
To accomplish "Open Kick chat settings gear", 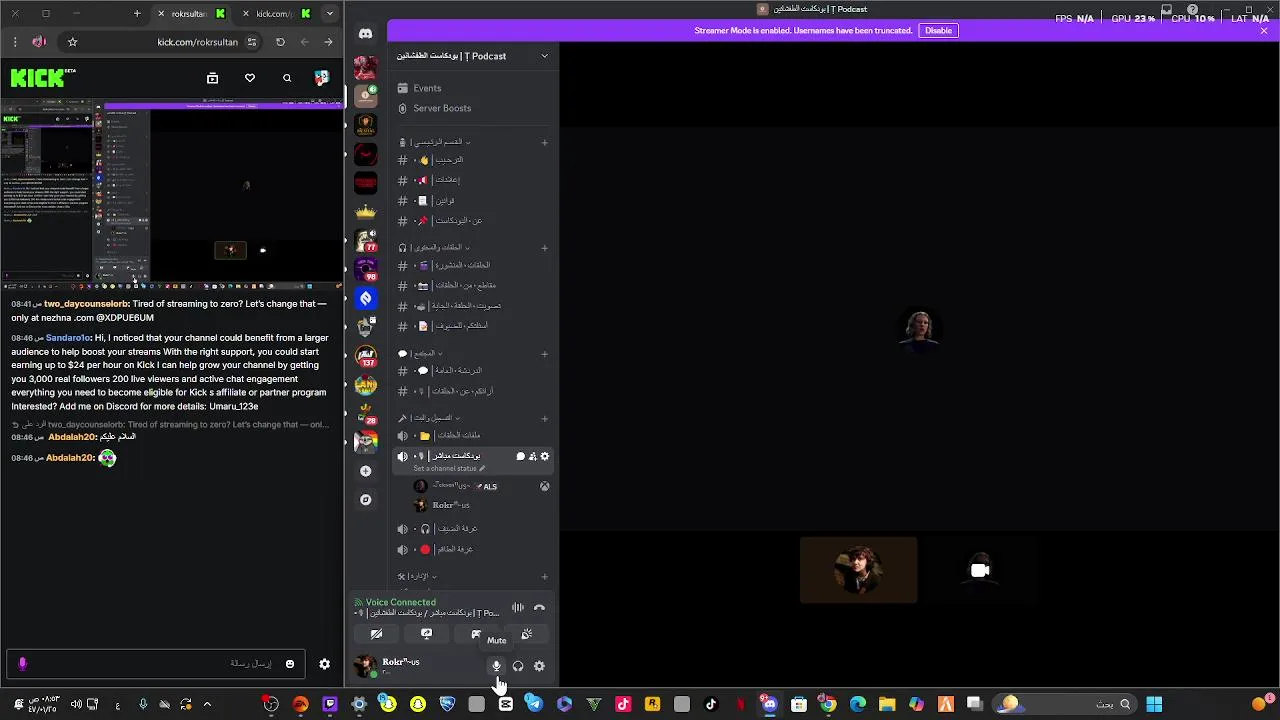I will tap(324, 664).
